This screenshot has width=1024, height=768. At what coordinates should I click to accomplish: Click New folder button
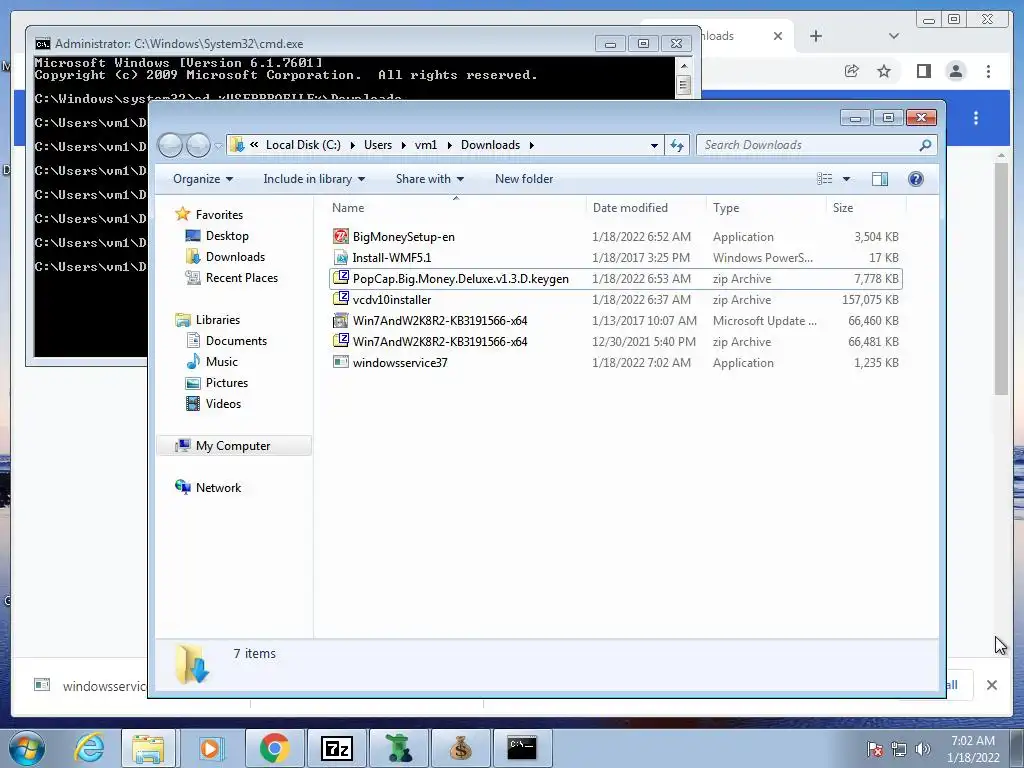pos(524,179)
